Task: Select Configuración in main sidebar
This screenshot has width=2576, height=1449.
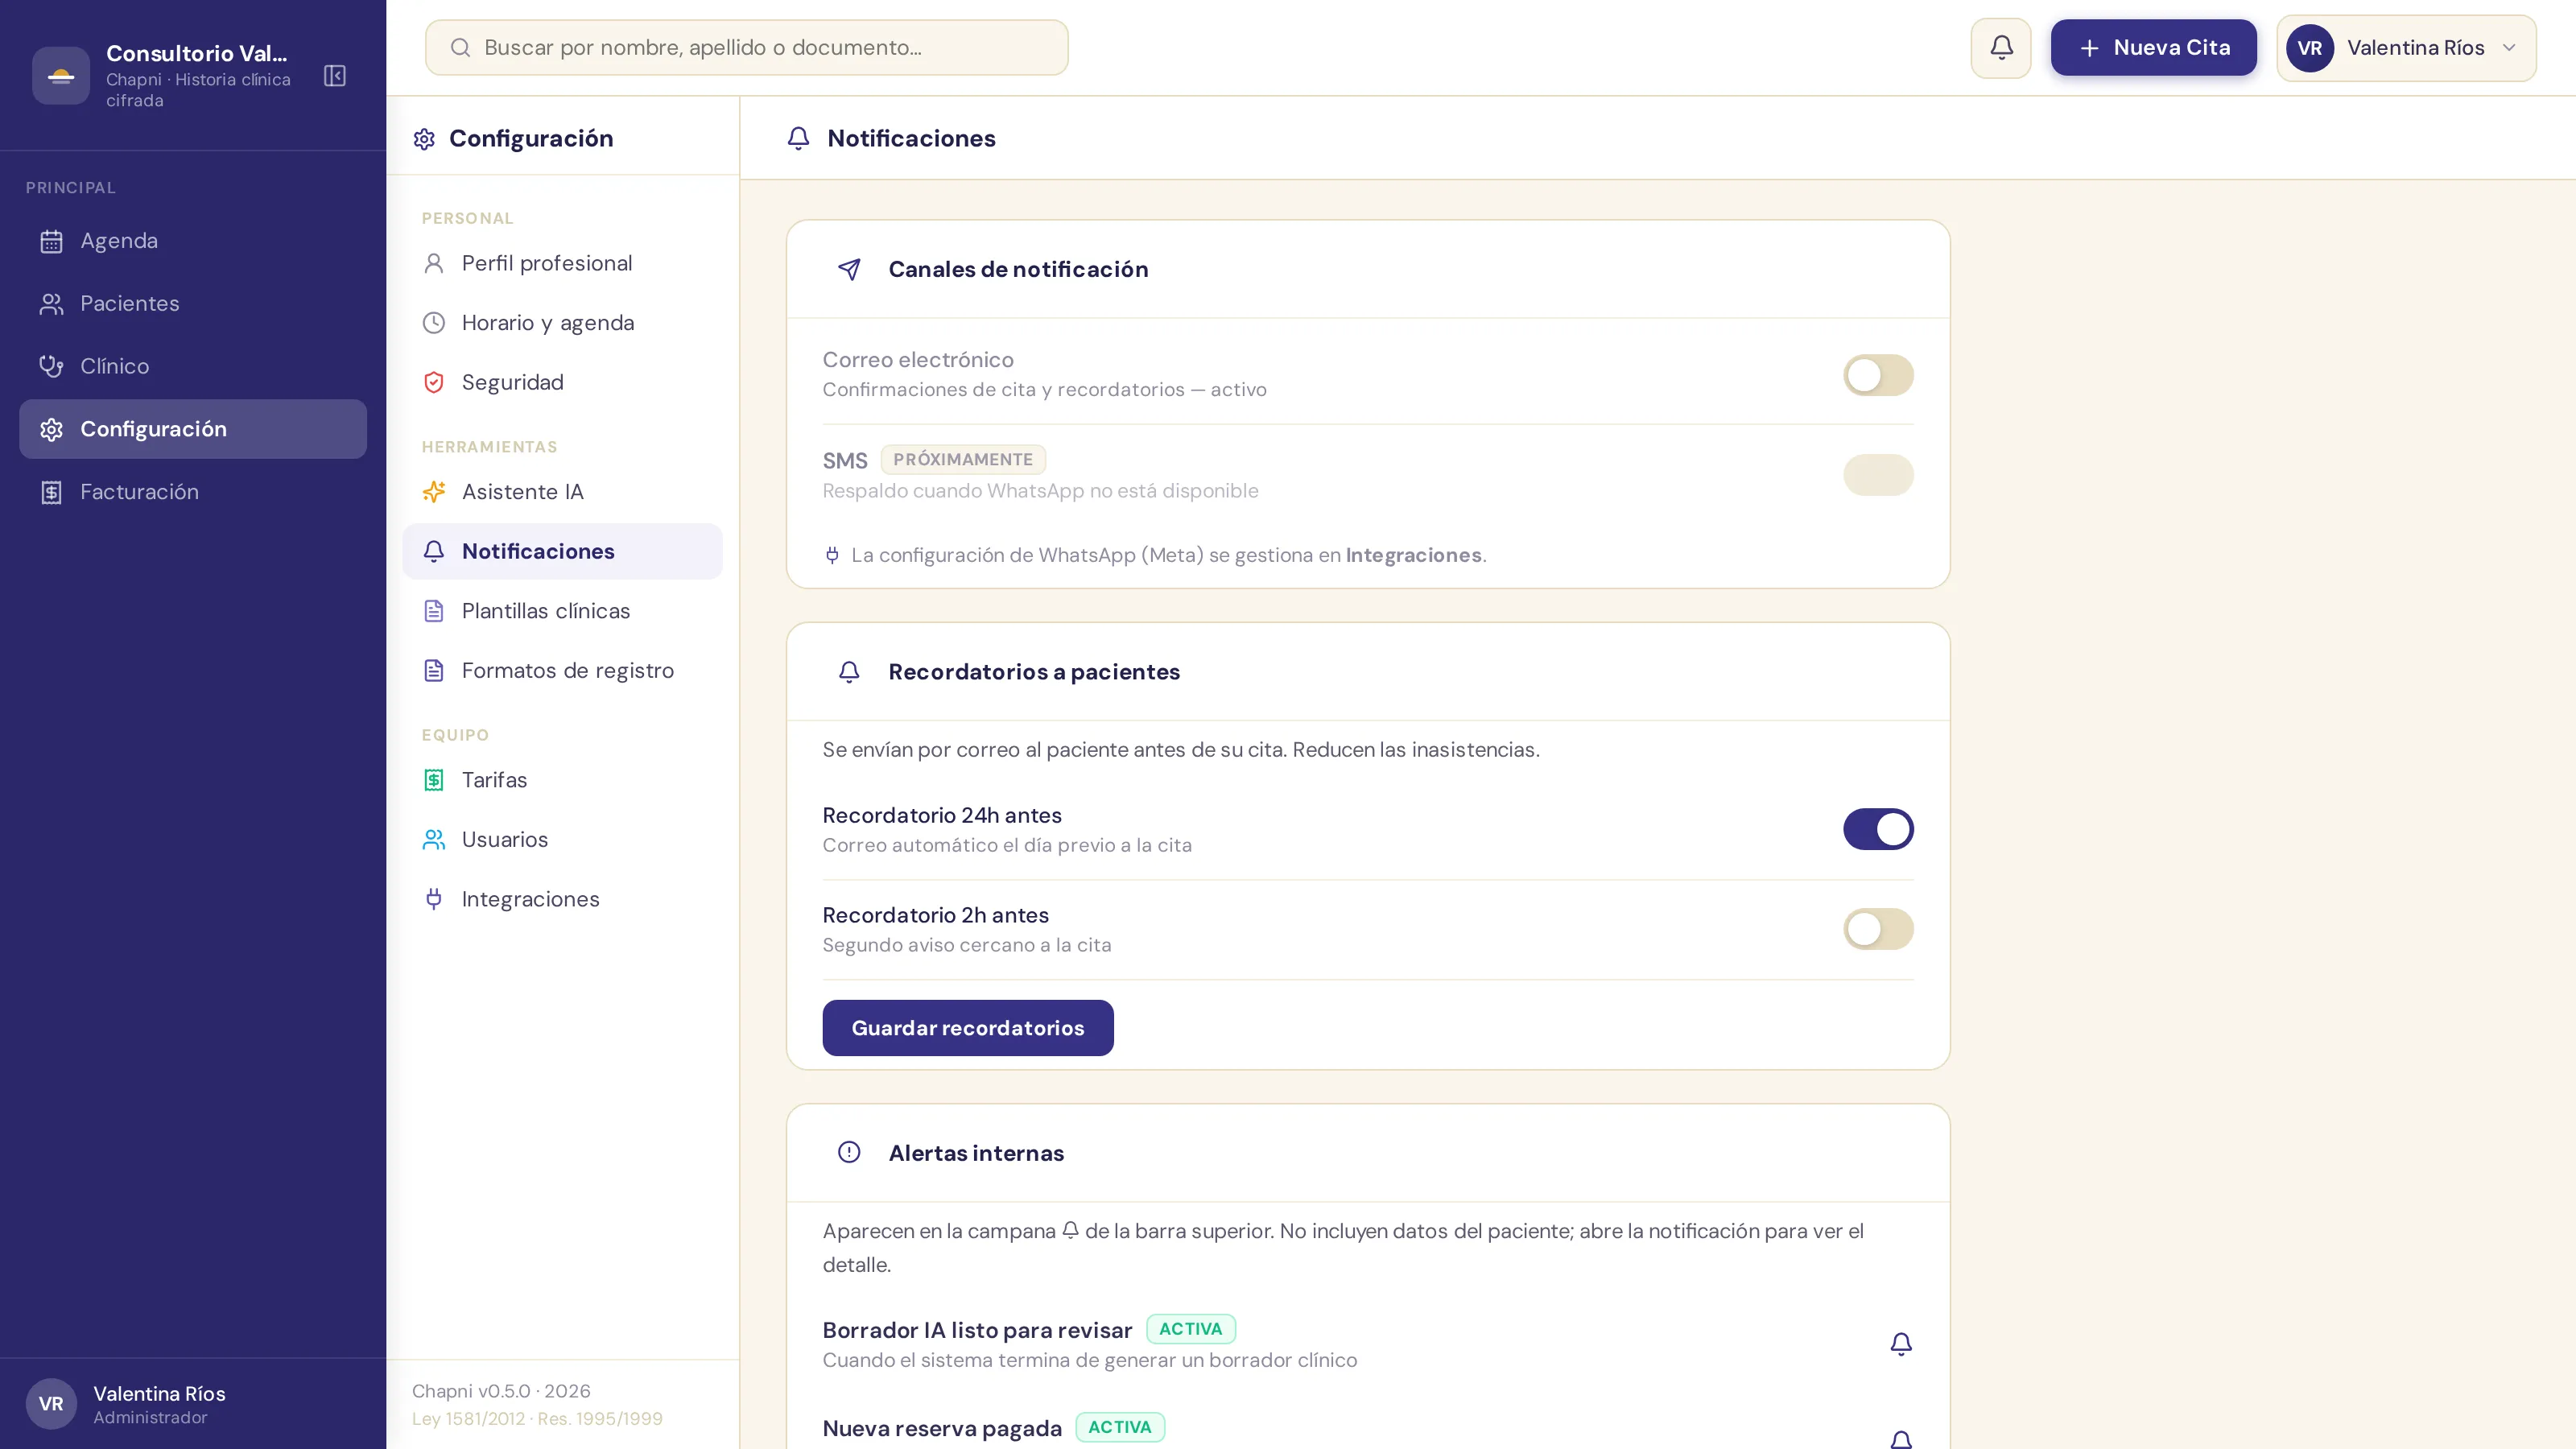Action: tap(193, 429)
